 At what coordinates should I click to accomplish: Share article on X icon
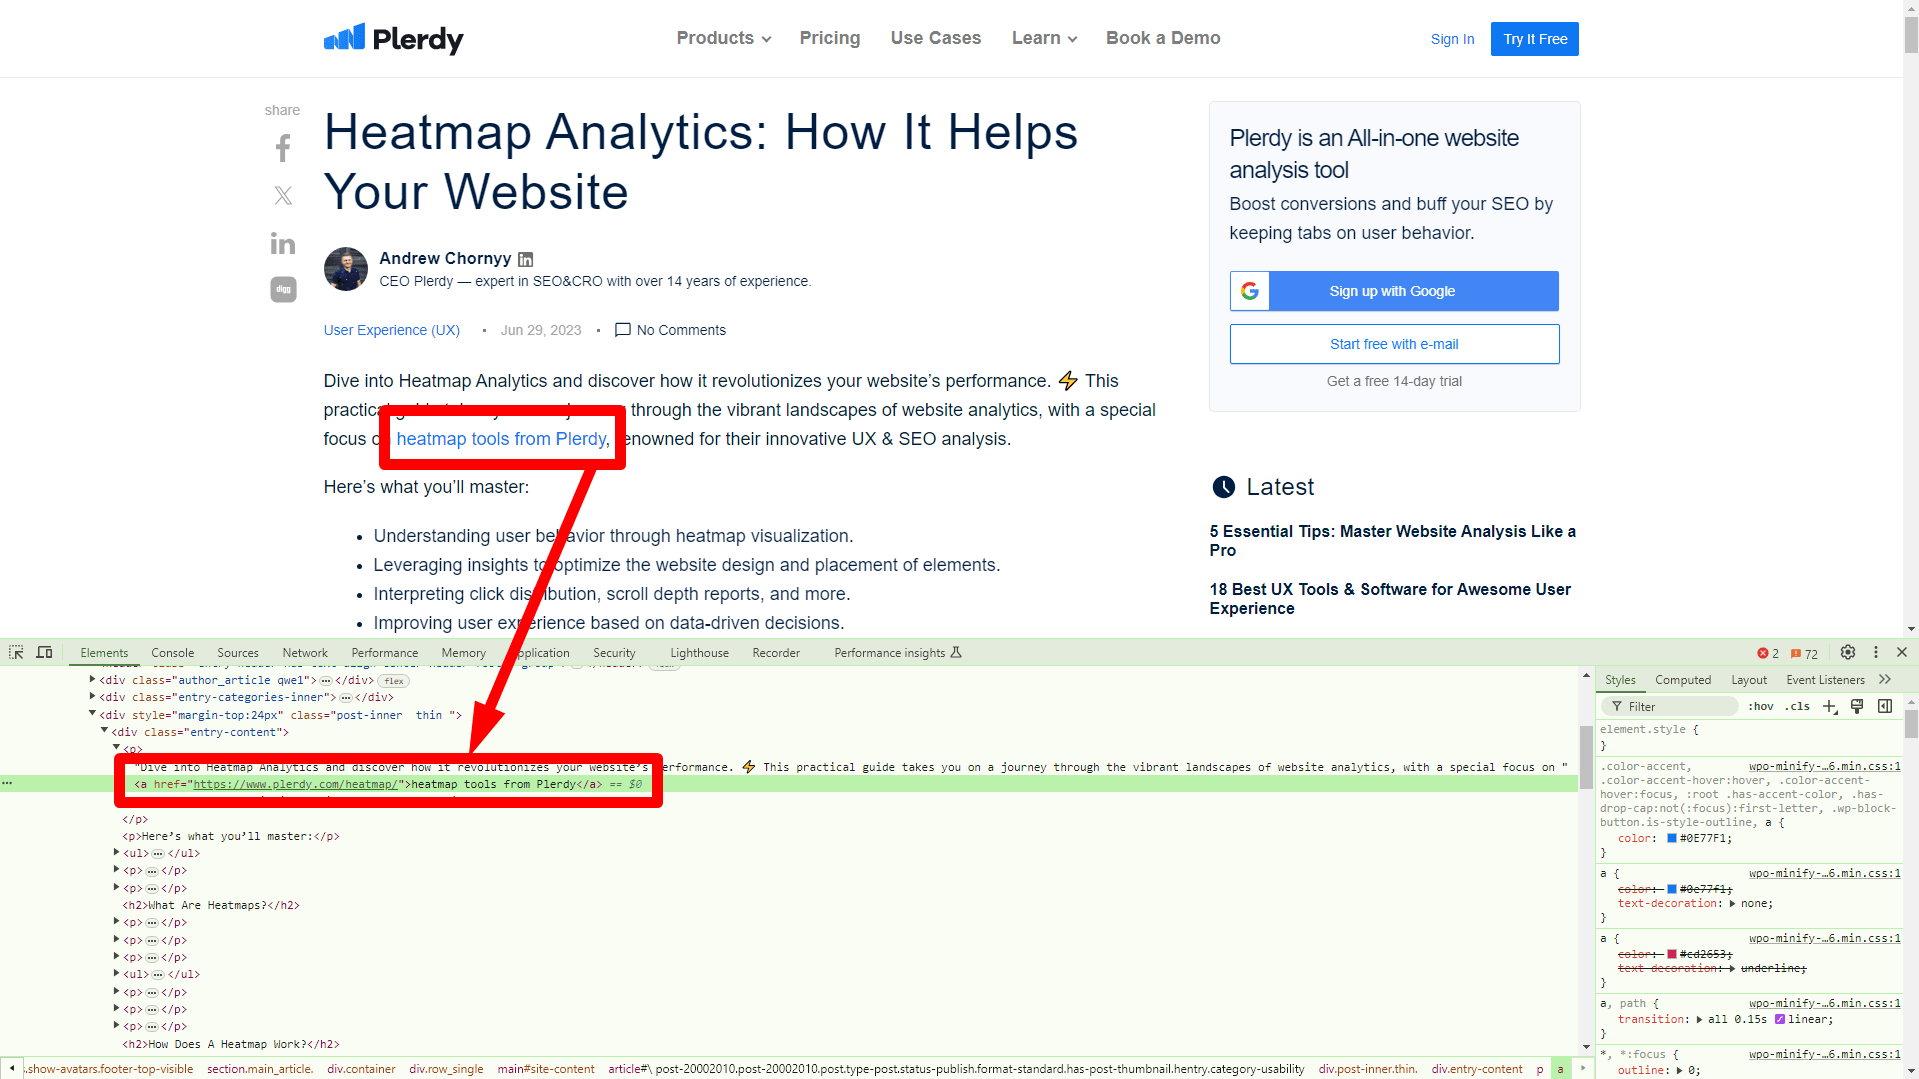283,196
